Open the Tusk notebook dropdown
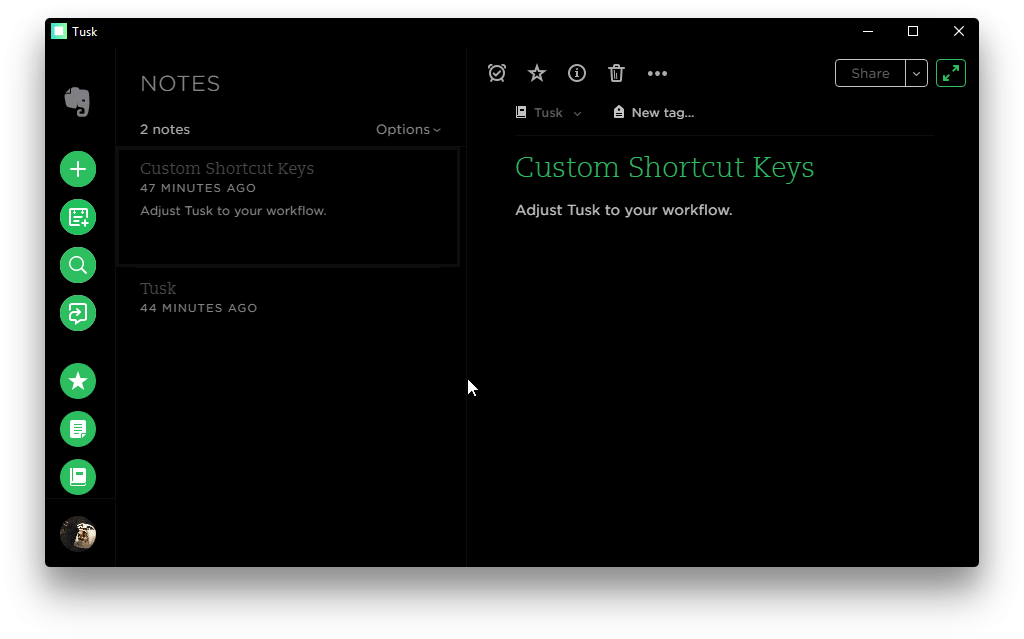This screenshot has width=1024, height=639. tap(549, 112)
